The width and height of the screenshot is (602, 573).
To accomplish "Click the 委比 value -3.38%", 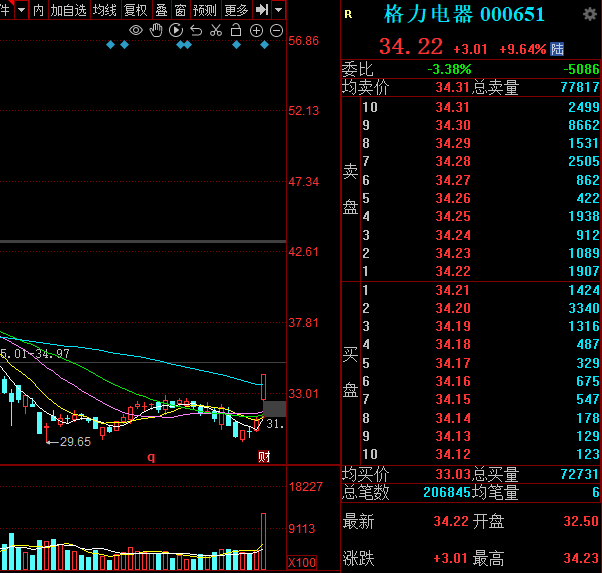I will (x=449, y=70).
